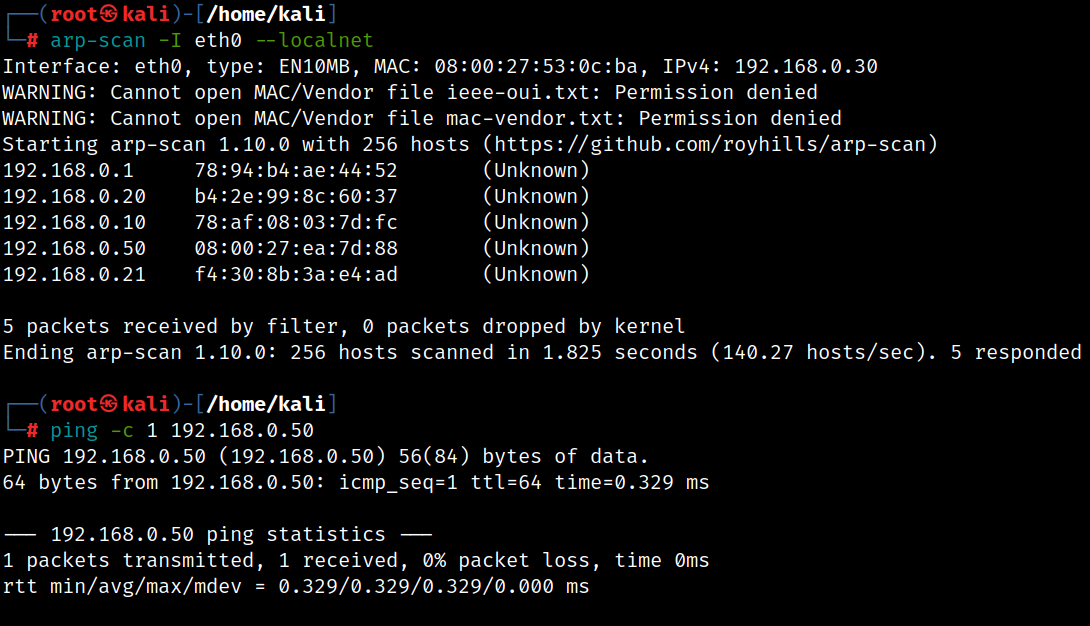Click IP address 192.168.0.1 in scan results
Viewport: 1090px width, 626px height.
pyautogui.click(x=68, y=170)
